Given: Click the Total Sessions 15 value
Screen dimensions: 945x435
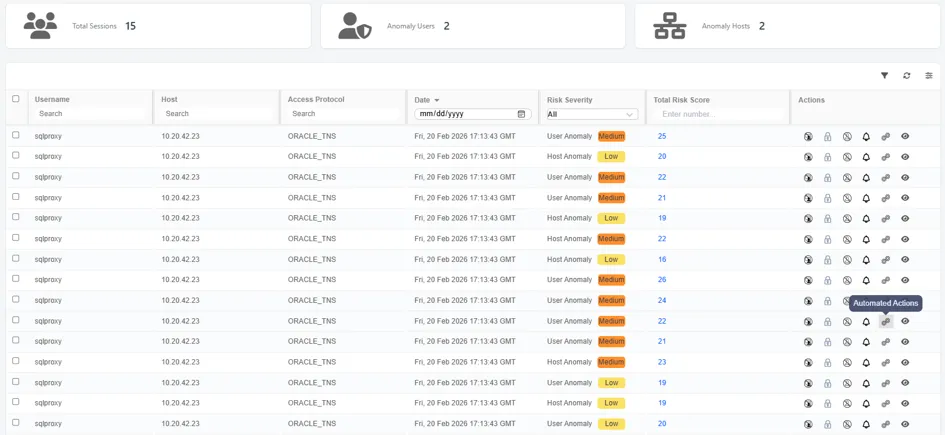Looking at the screenshot, I should coord(130,26).
